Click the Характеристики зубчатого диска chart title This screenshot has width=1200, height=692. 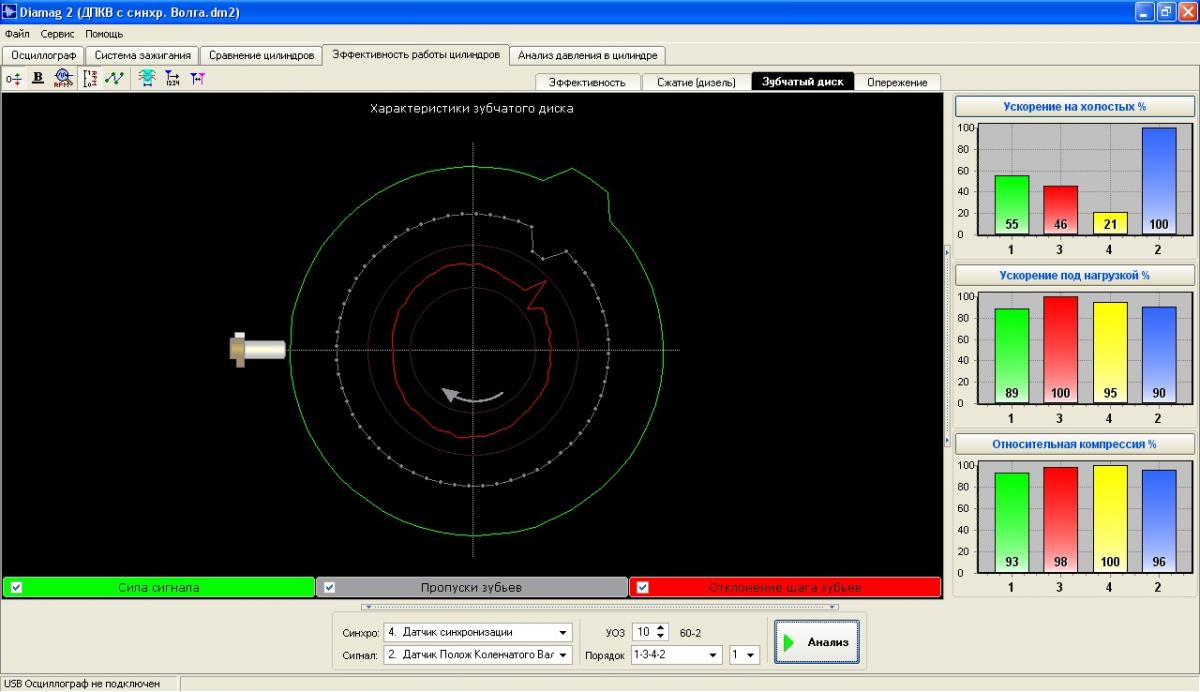(x=472, y=108)
